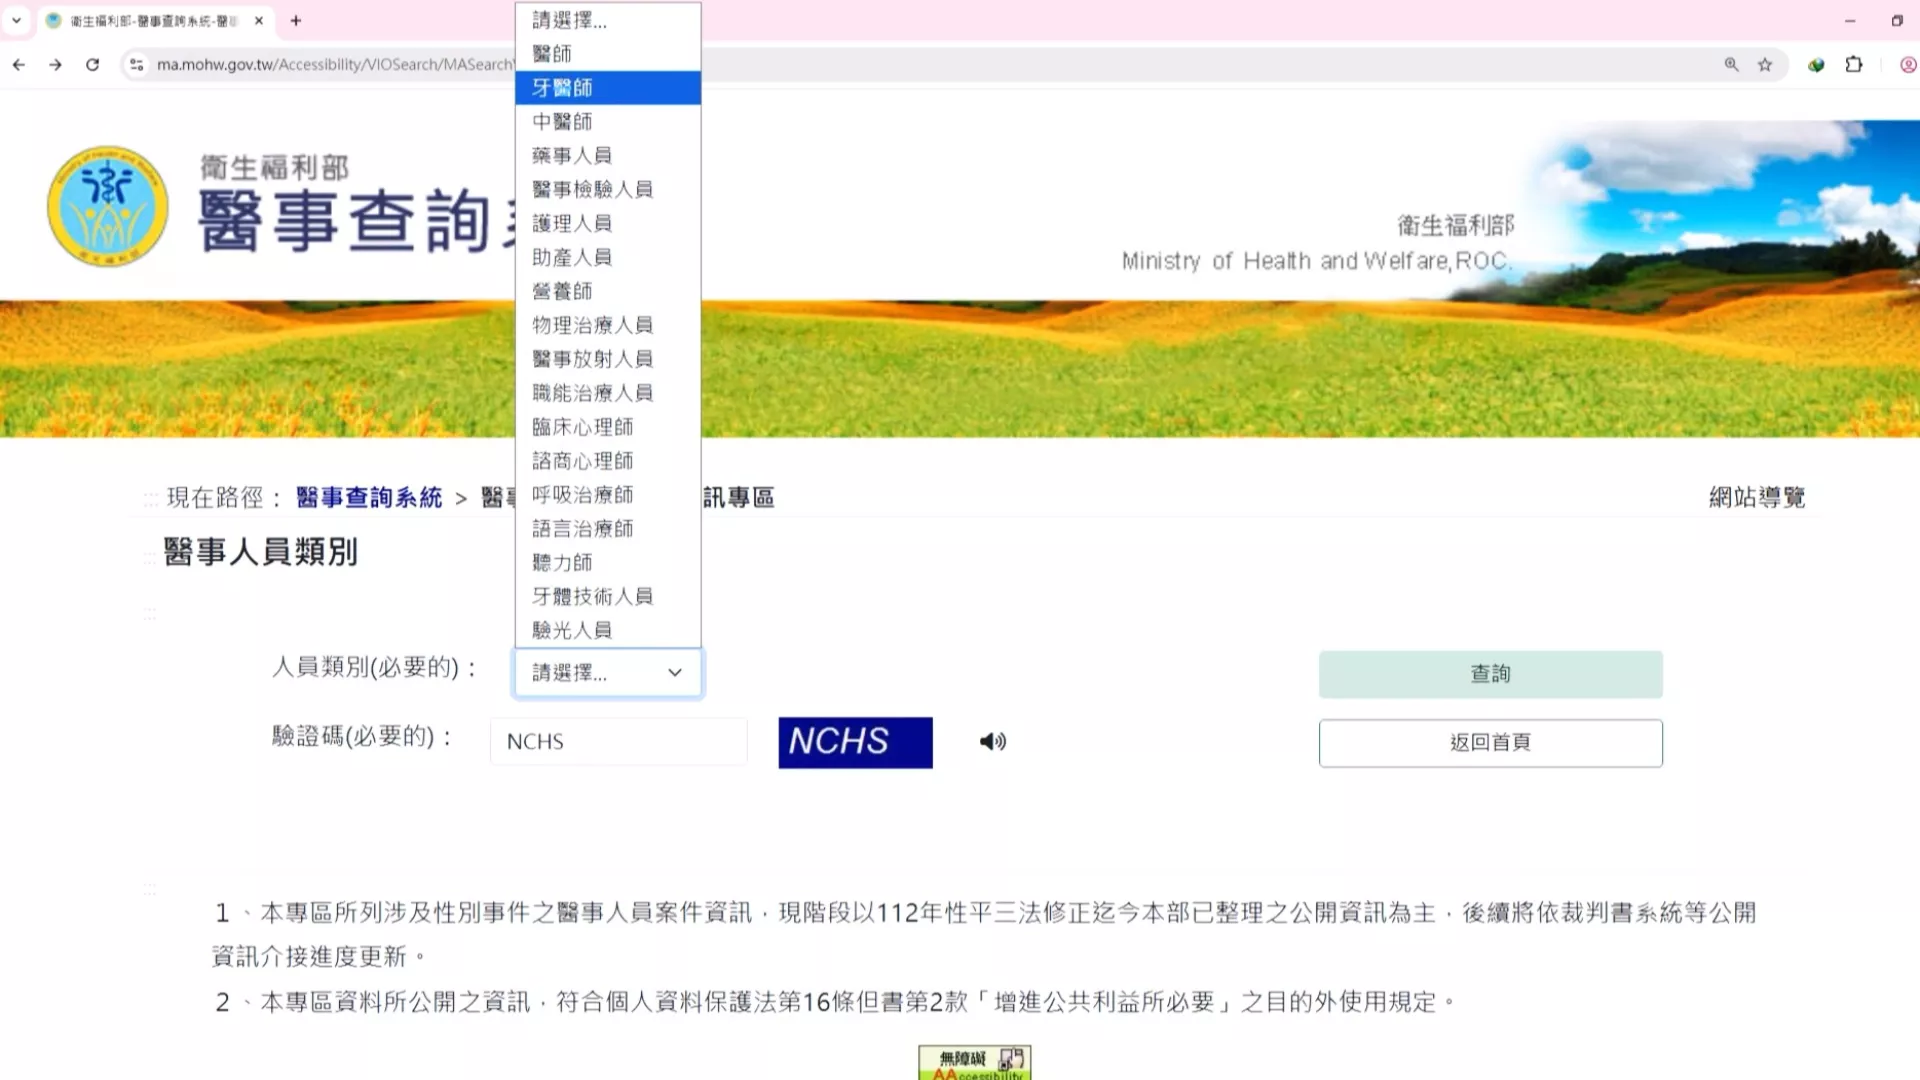The image size is (1920, 1080).
Task: Click the browser back arrow
Action: (x=19, y=65)
